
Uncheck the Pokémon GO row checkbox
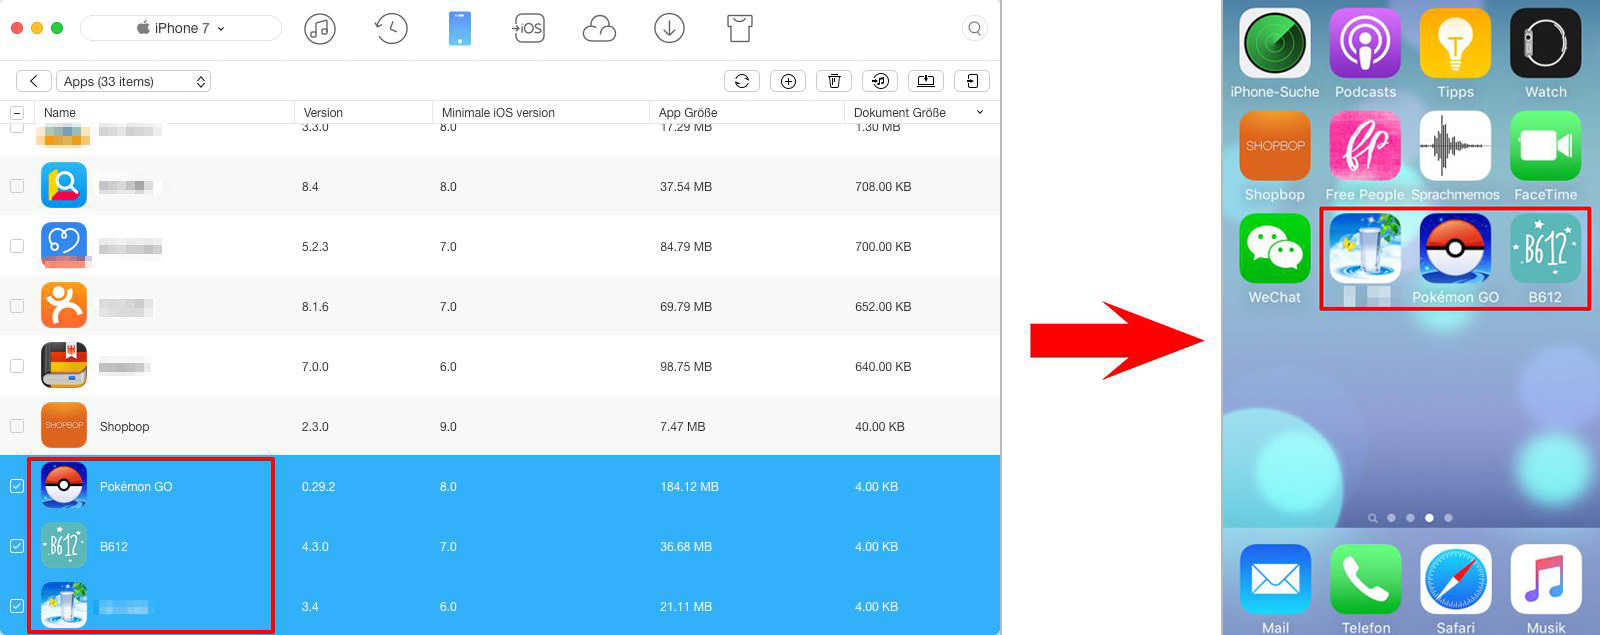point(17,486)
